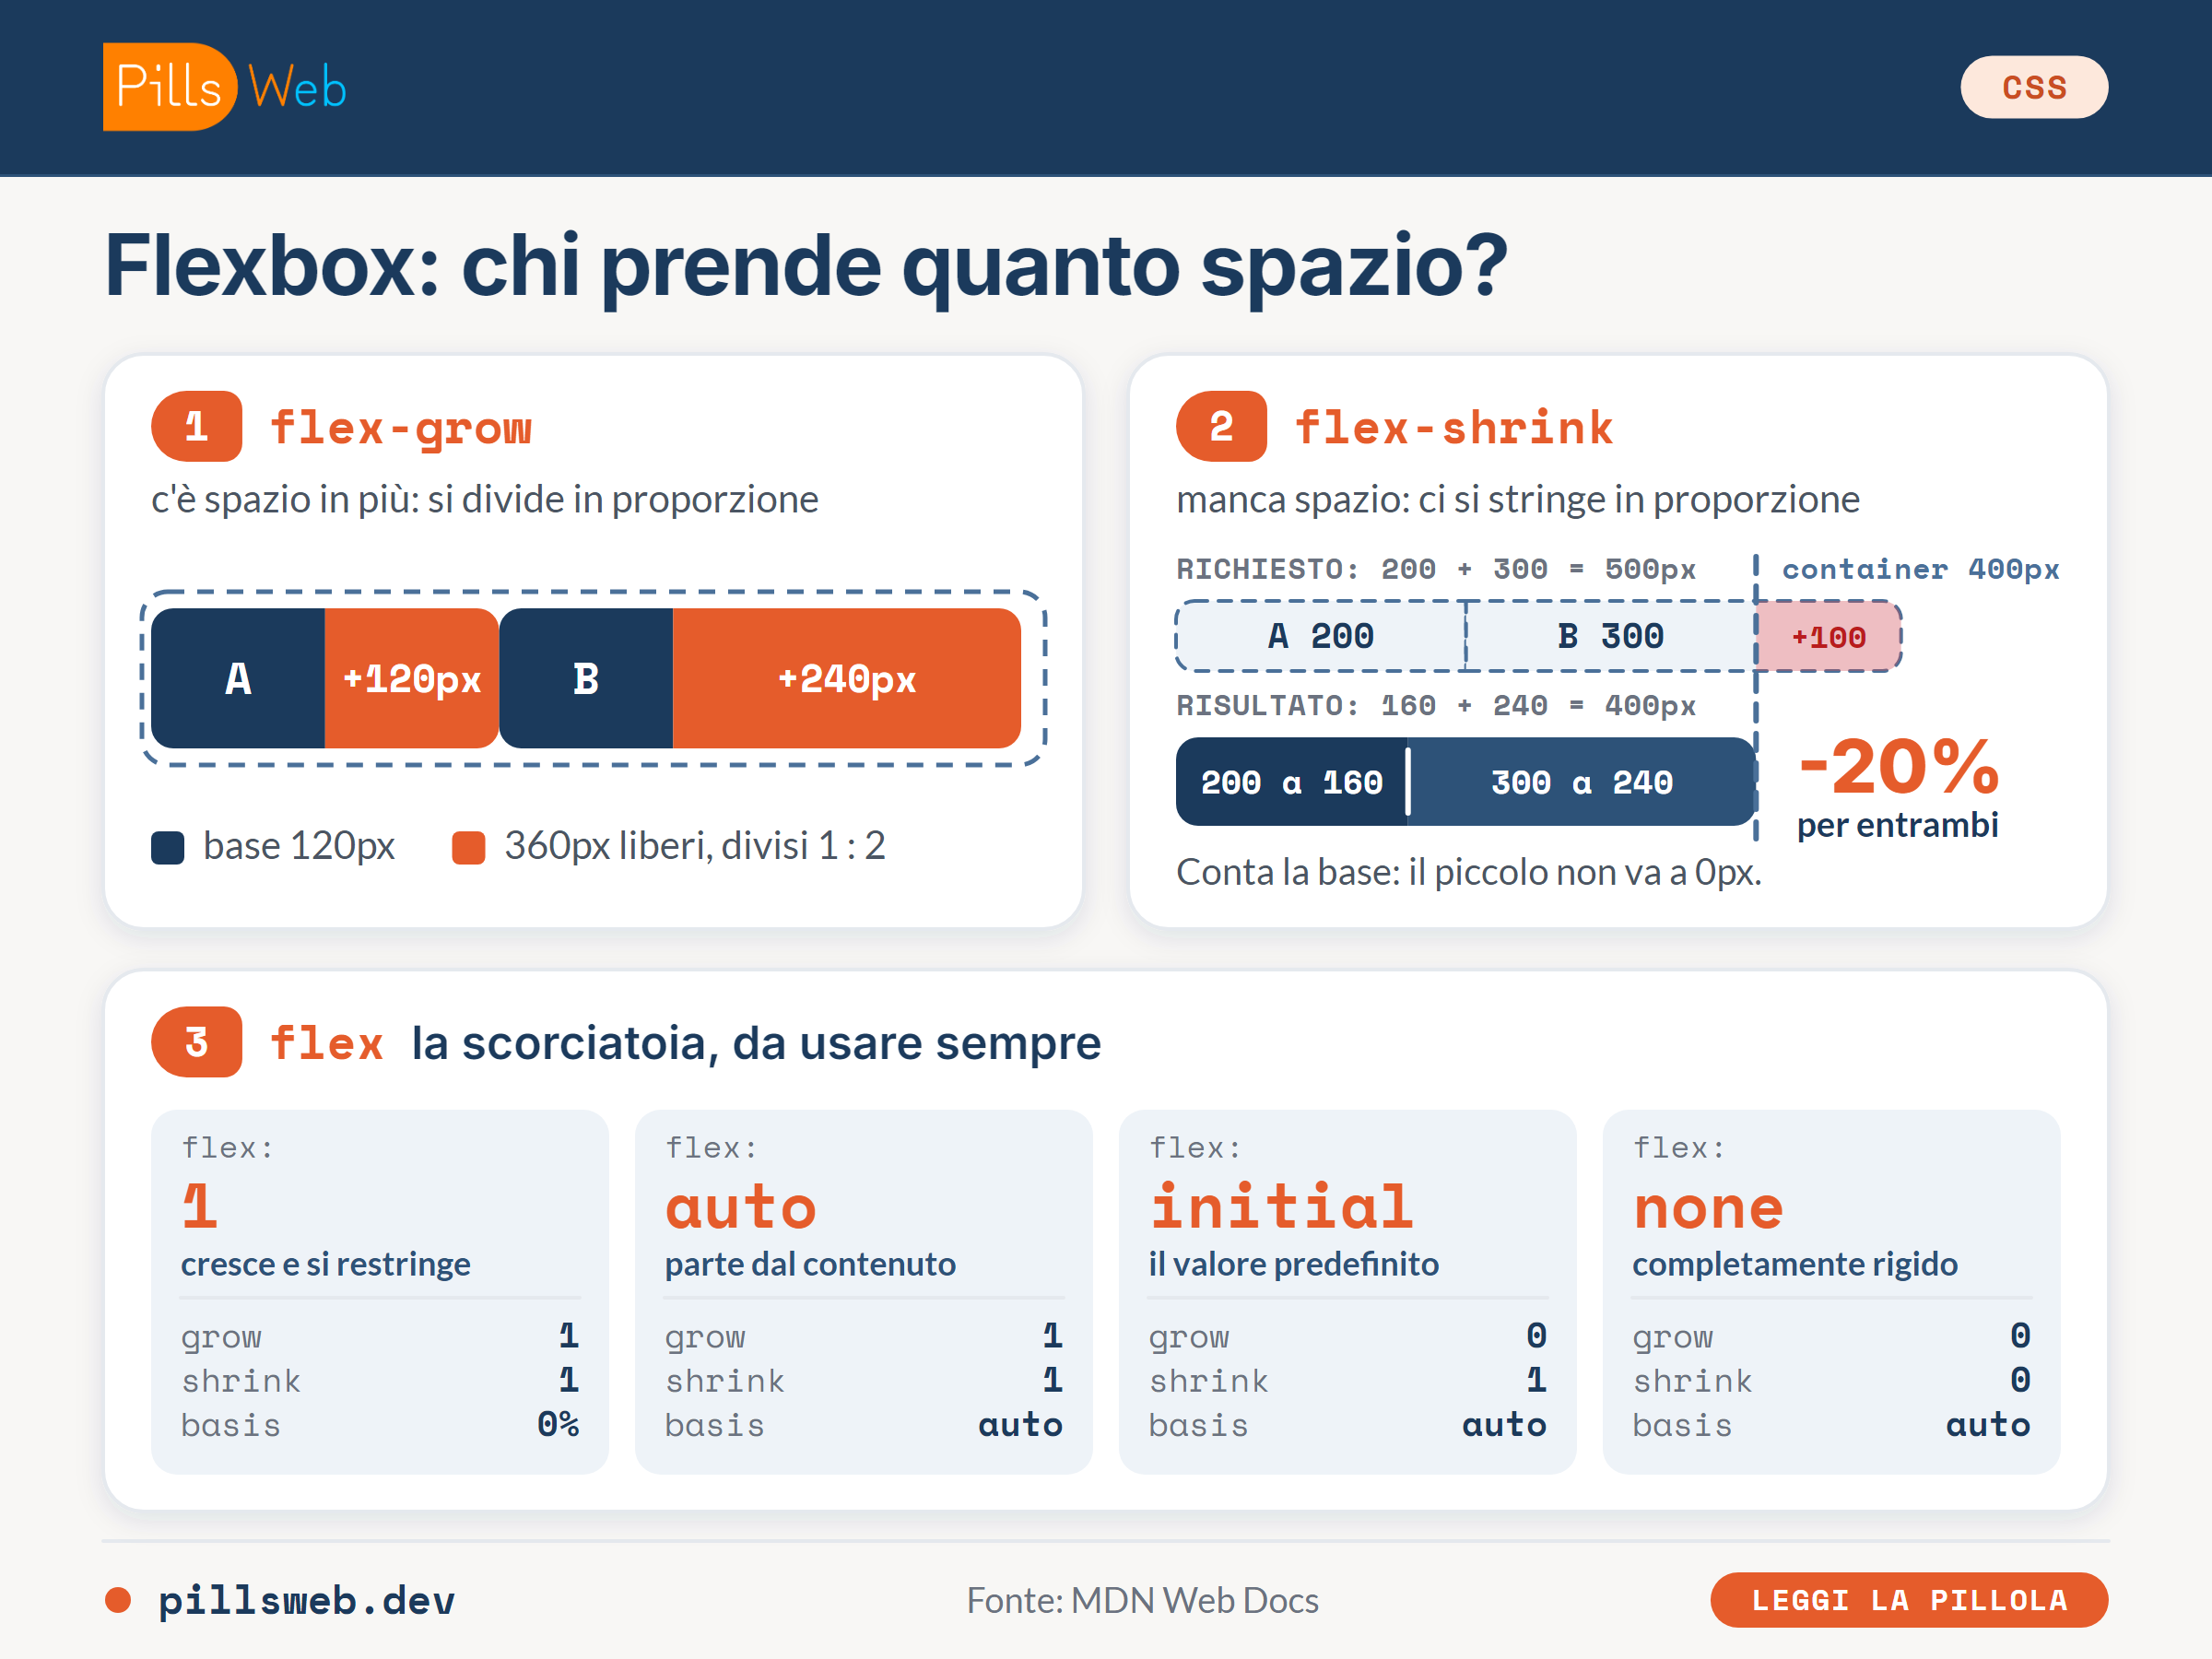Image resolution: width=2212 pixels, height=1659 pixels.
Task: Click the 'flex-shrink' heading
Action: 1454,428
